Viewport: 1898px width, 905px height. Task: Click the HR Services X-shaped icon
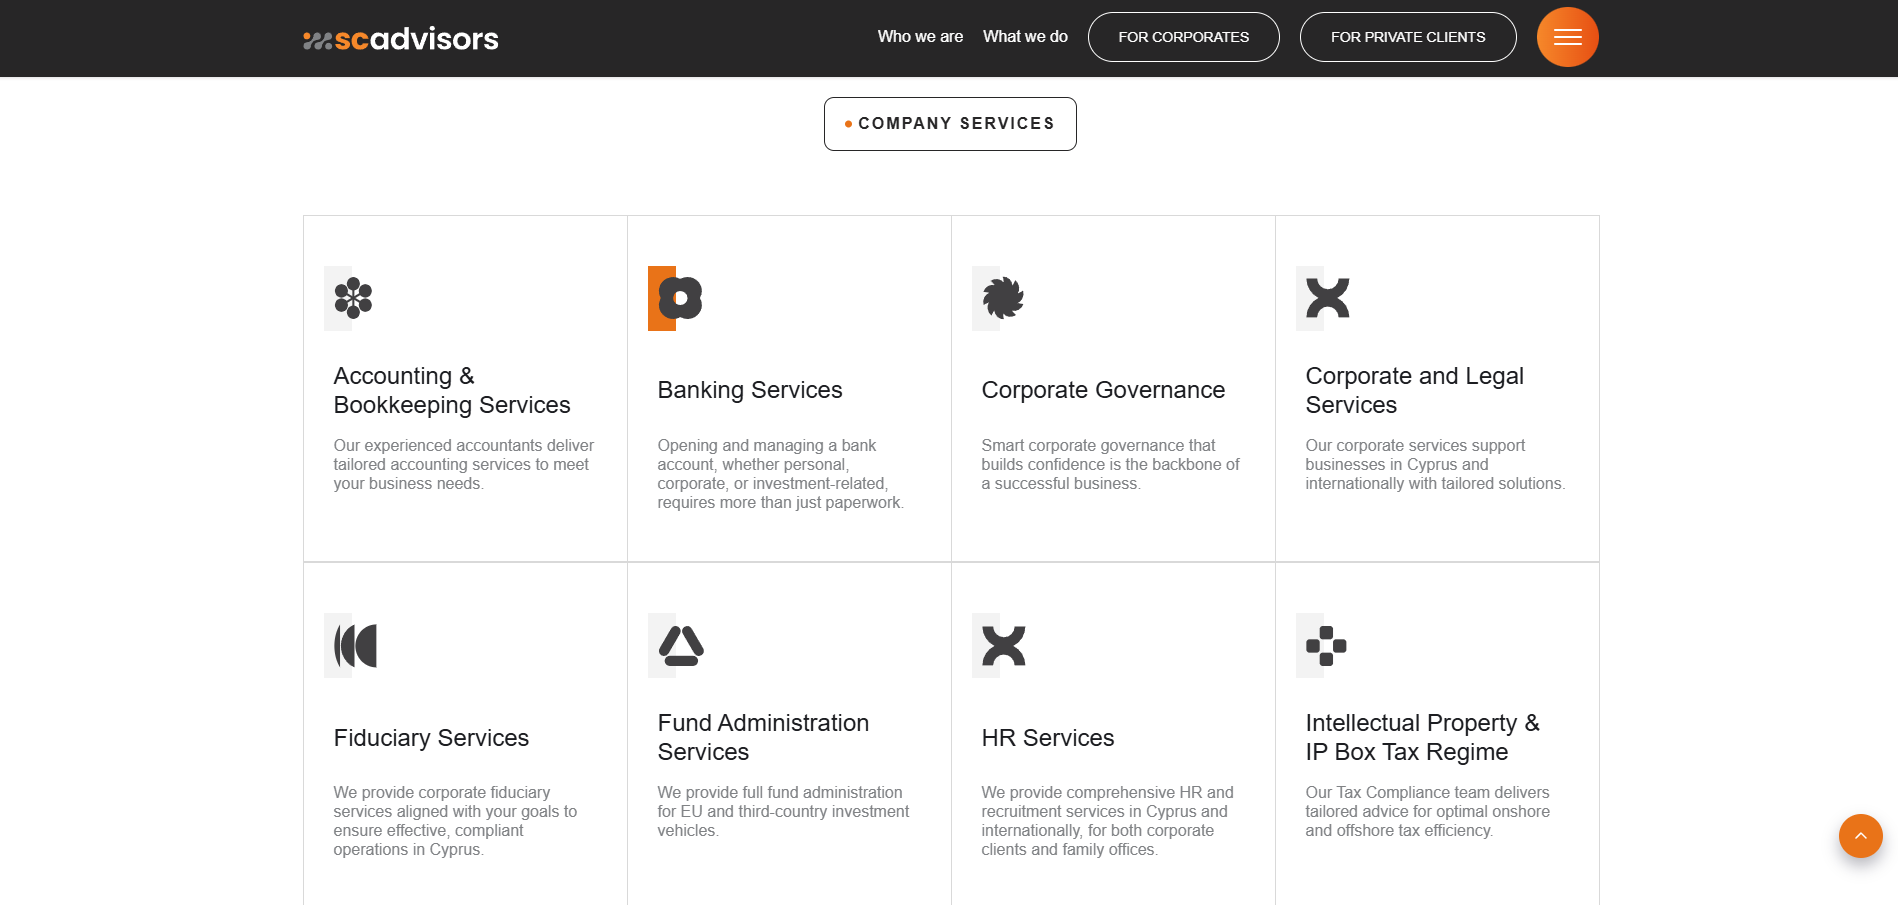[1003, 645]
